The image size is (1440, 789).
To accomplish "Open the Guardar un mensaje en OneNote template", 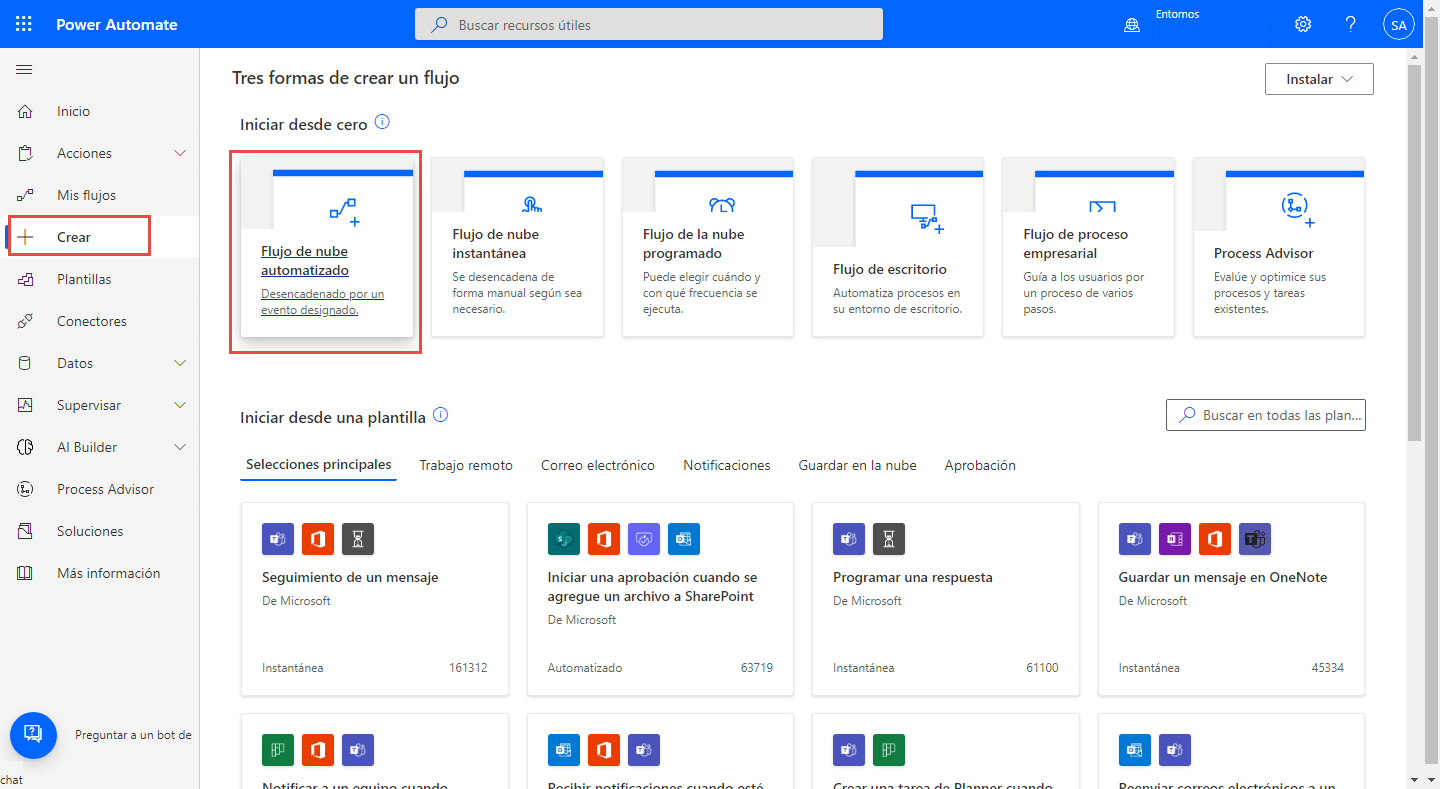I will [1232, 598].
